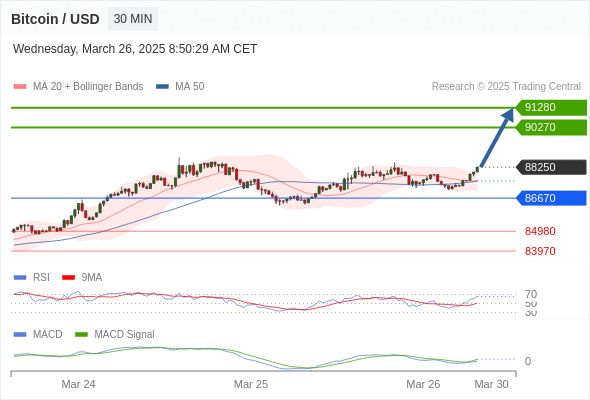The width and height of the screenshot is (590, 400).
Task: Select the 91280 green resistance price tag
Action: [x=551, y=108]
